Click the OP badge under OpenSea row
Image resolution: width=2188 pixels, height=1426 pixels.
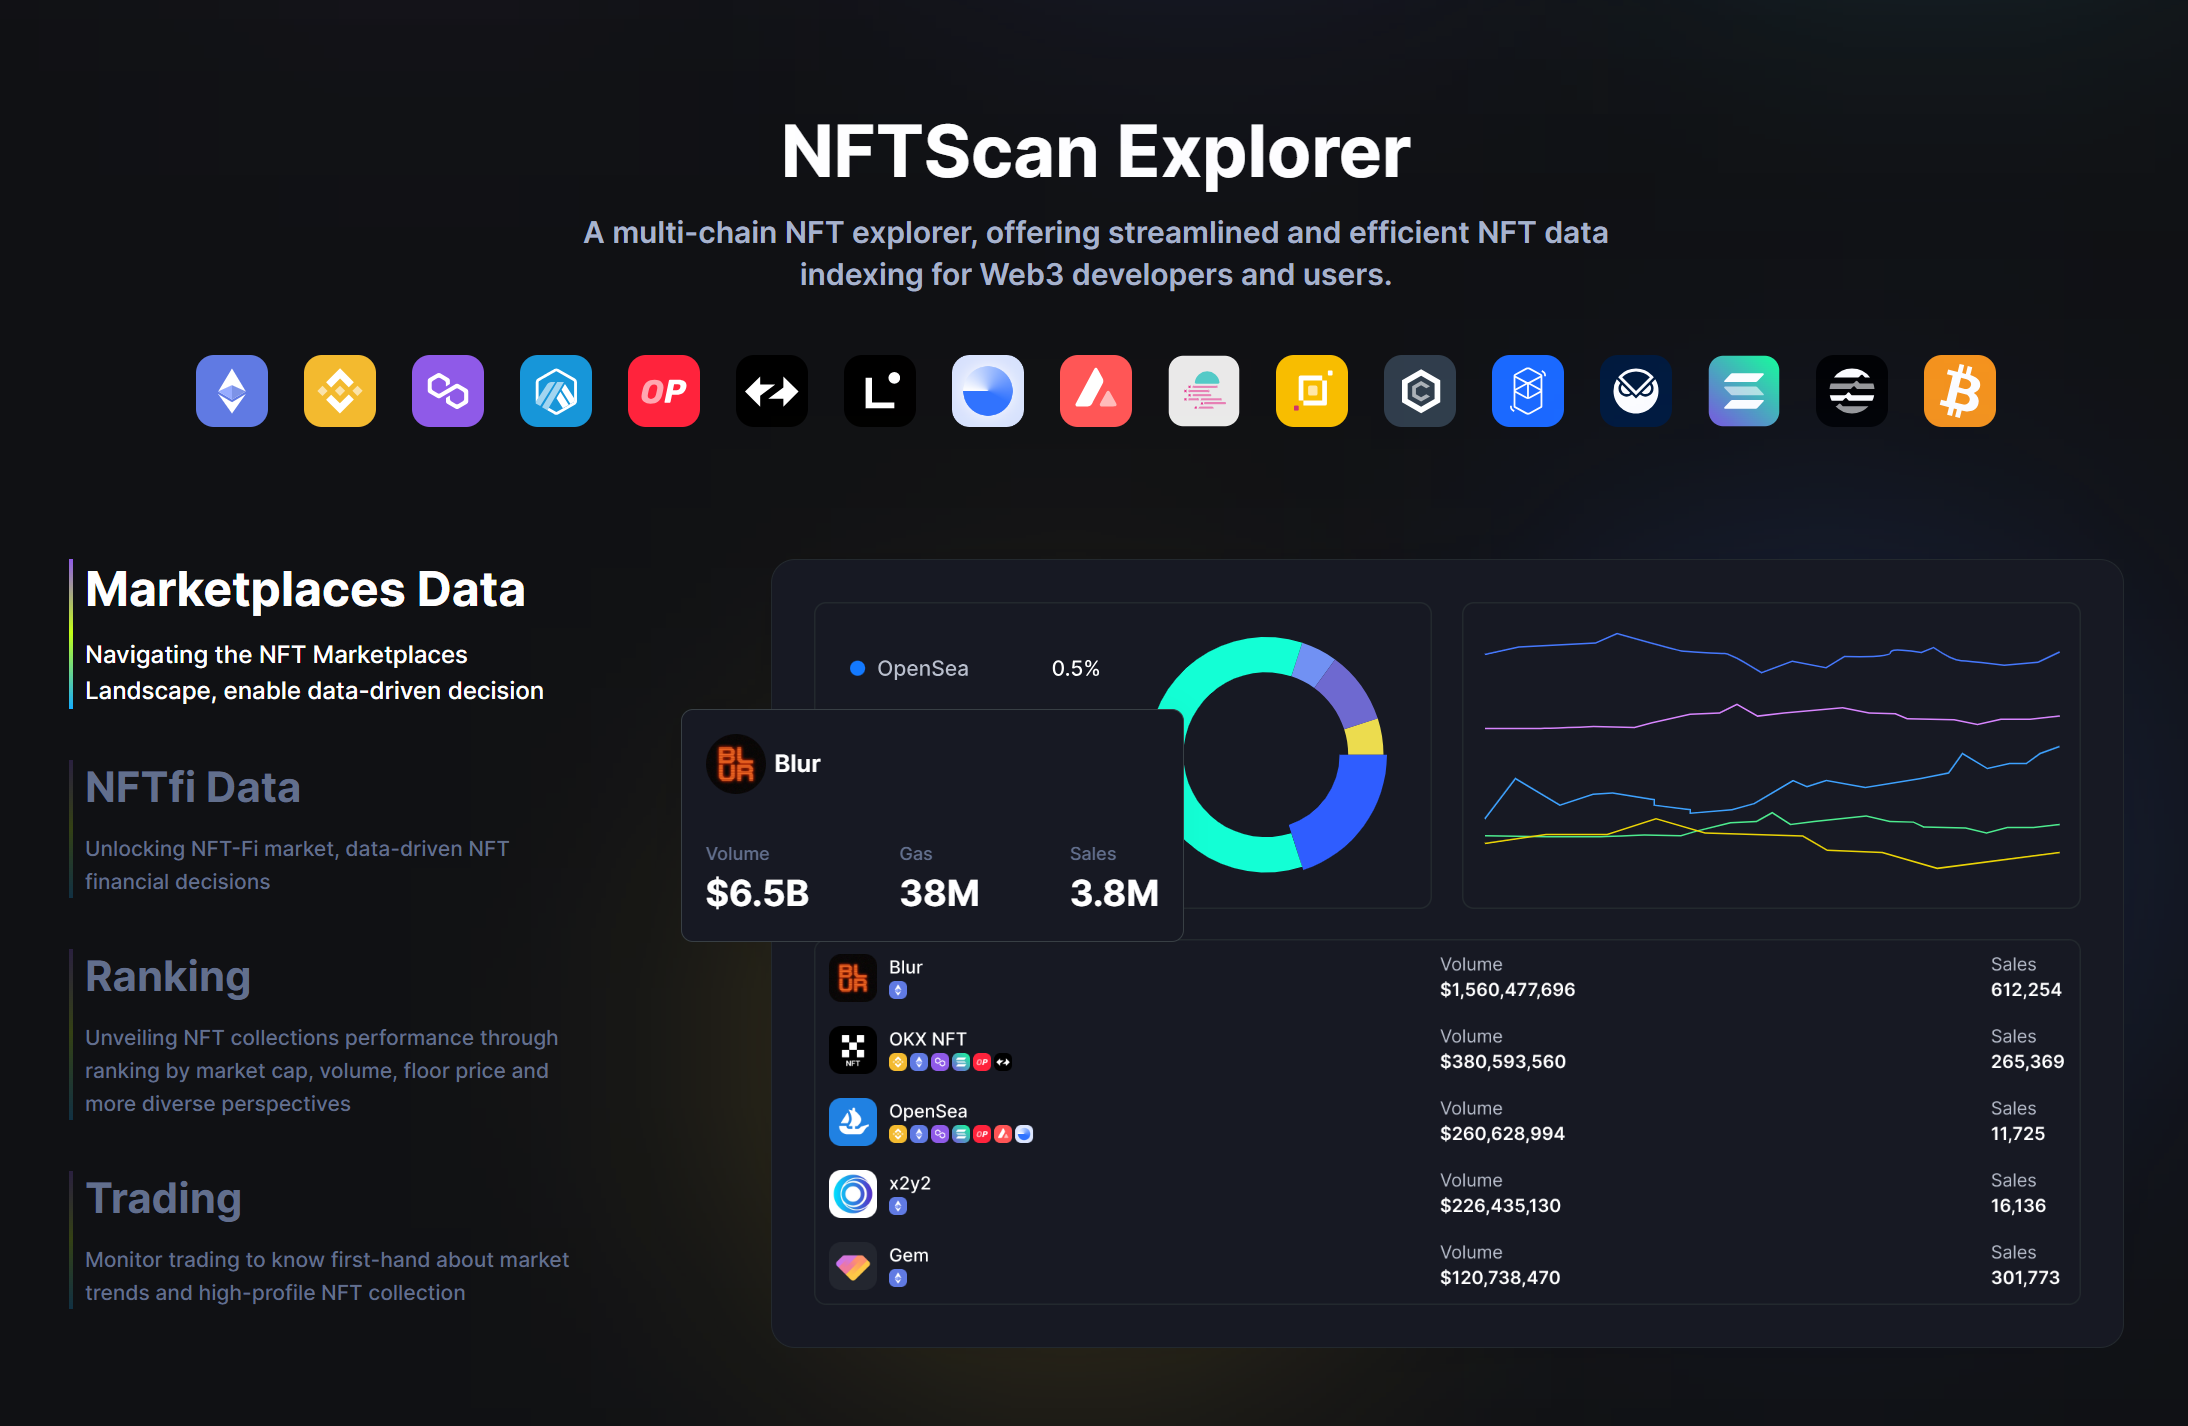pyautogui.click(x=982, y=1134)
